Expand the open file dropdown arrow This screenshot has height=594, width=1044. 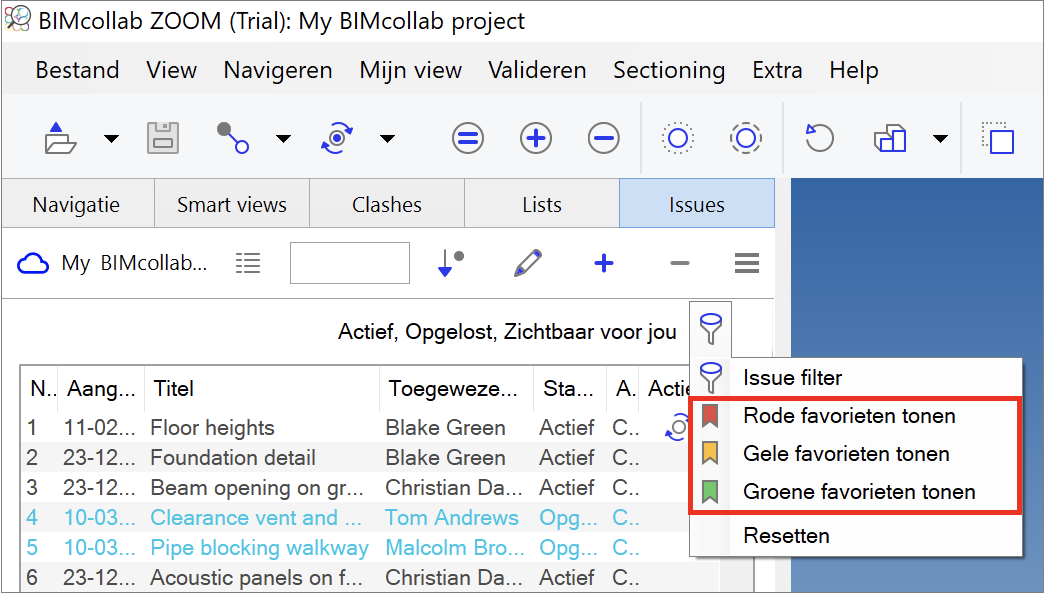pos(111,139)
